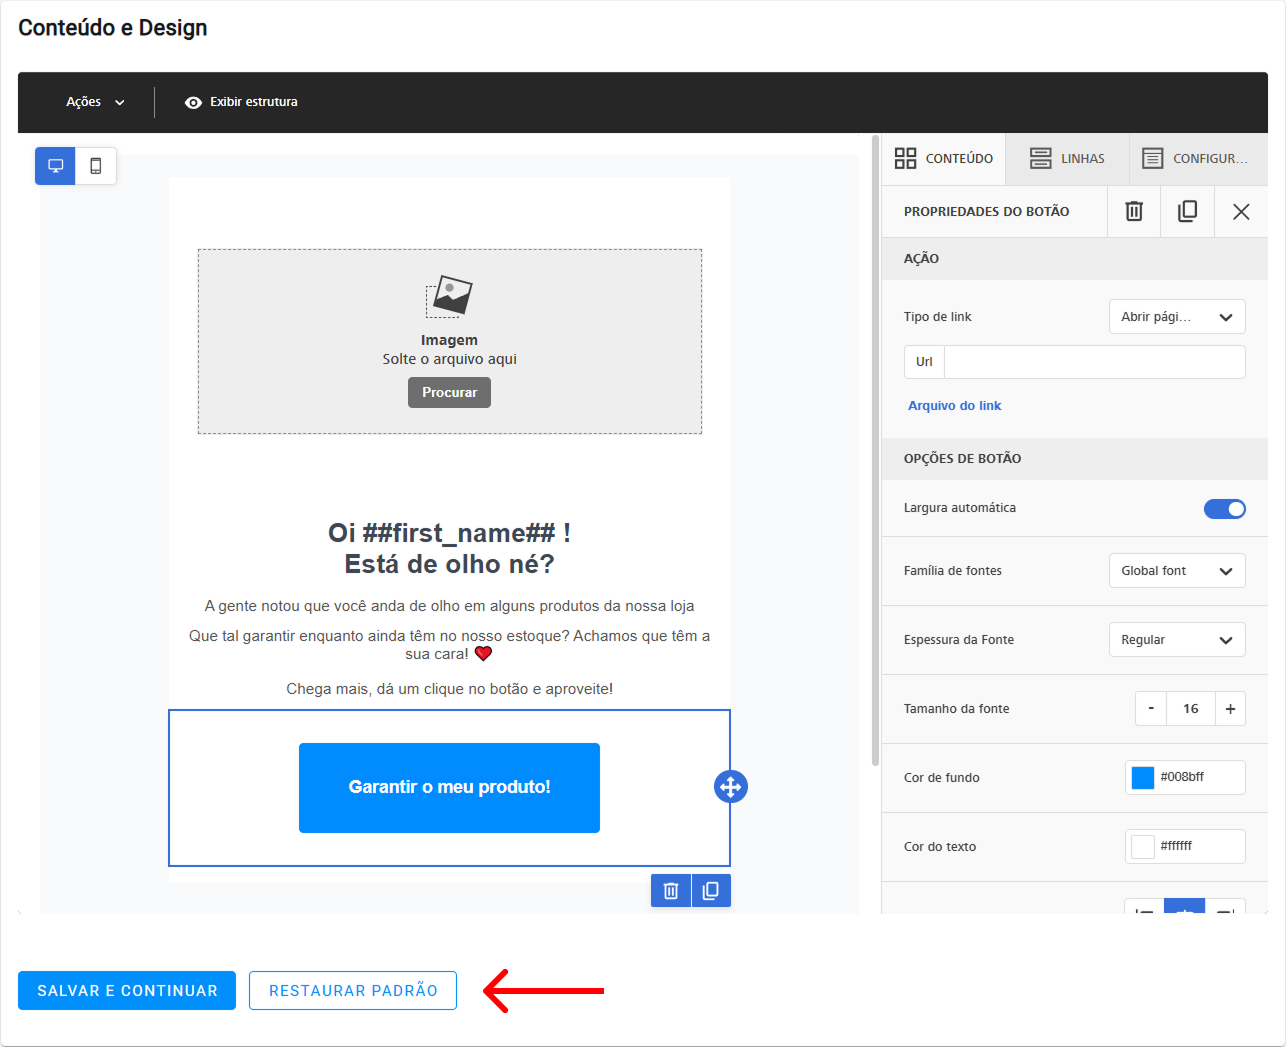Viewport: 1286px width, 1047px height.
Task: Open the Tipo de link dropdown
Action: tap(1177, 317)
